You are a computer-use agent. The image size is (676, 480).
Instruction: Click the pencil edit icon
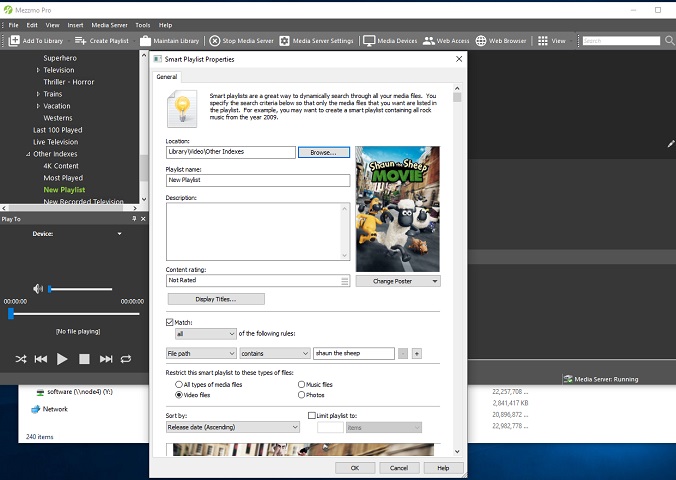pyautogui.click(x=671, y=144)
